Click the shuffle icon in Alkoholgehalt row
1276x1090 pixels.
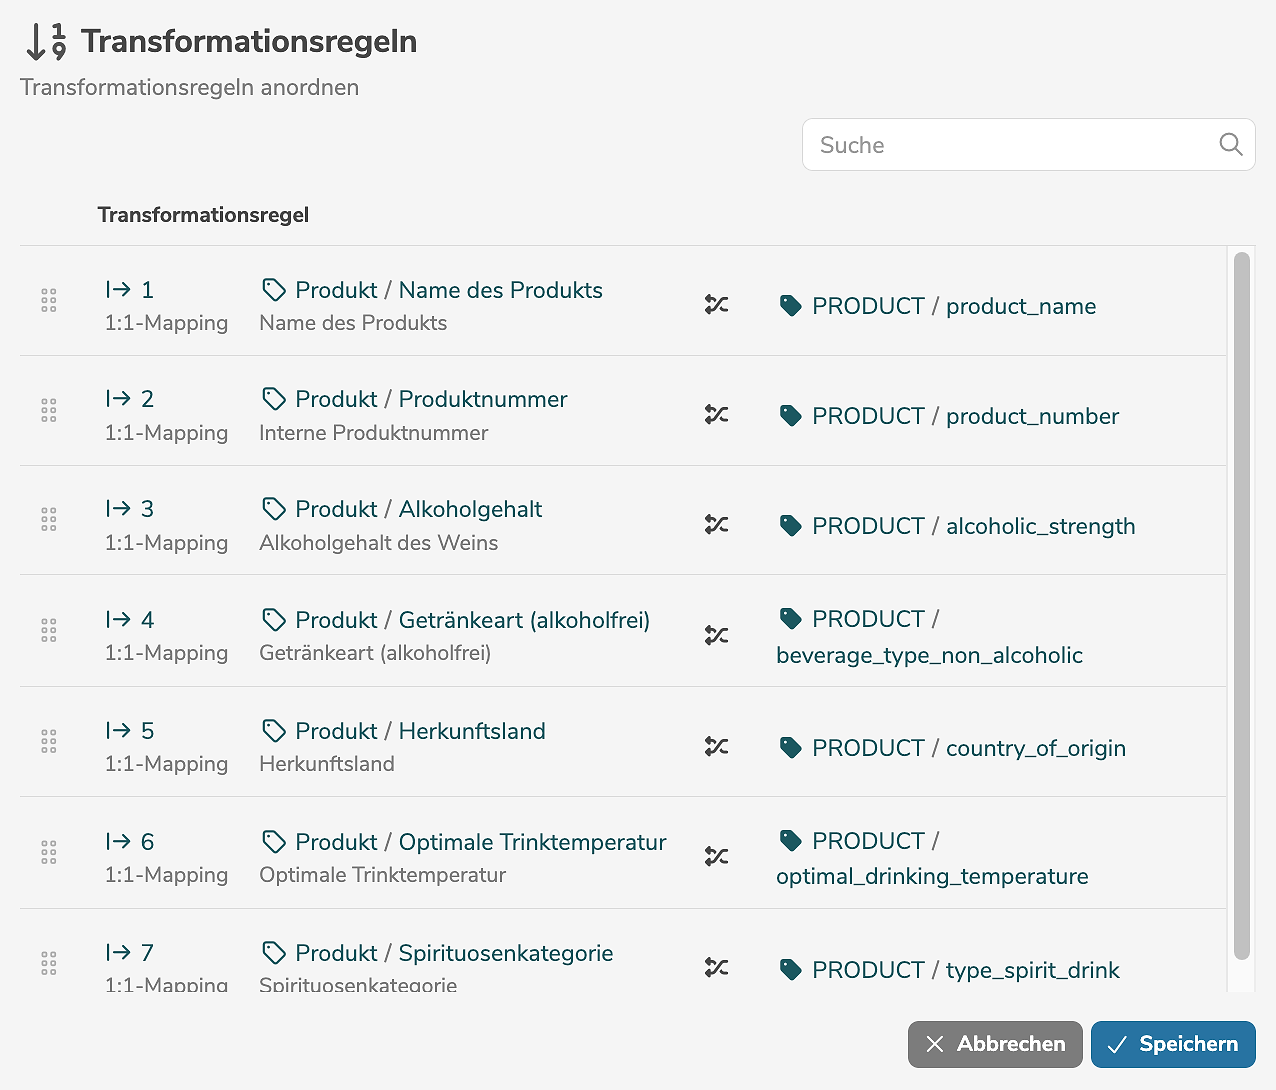coord(716,524)
